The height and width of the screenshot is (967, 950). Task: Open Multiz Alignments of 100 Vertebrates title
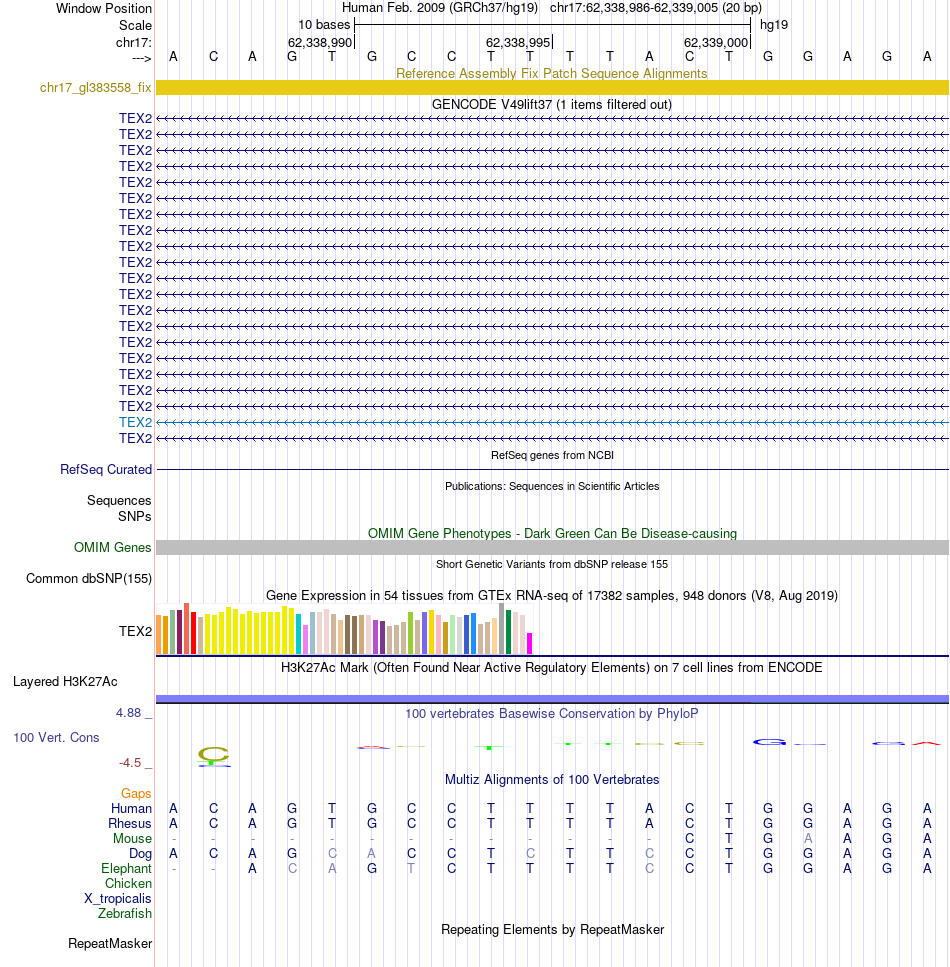point(551,780)
